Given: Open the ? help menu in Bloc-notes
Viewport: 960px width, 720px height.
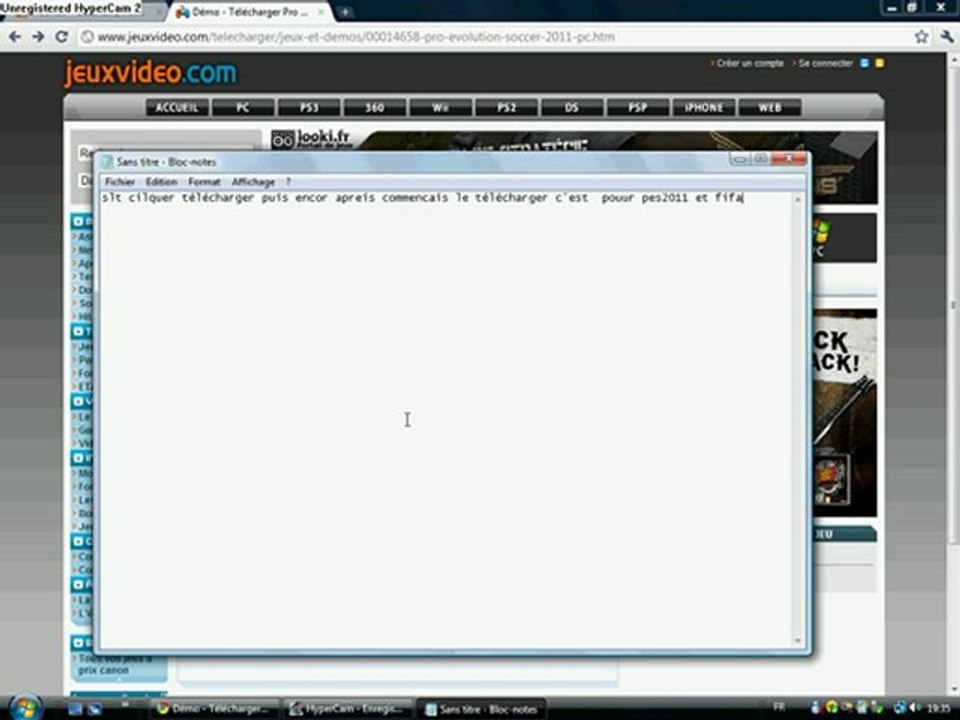Looking at the screenshot, I should [x=288, y=182].
